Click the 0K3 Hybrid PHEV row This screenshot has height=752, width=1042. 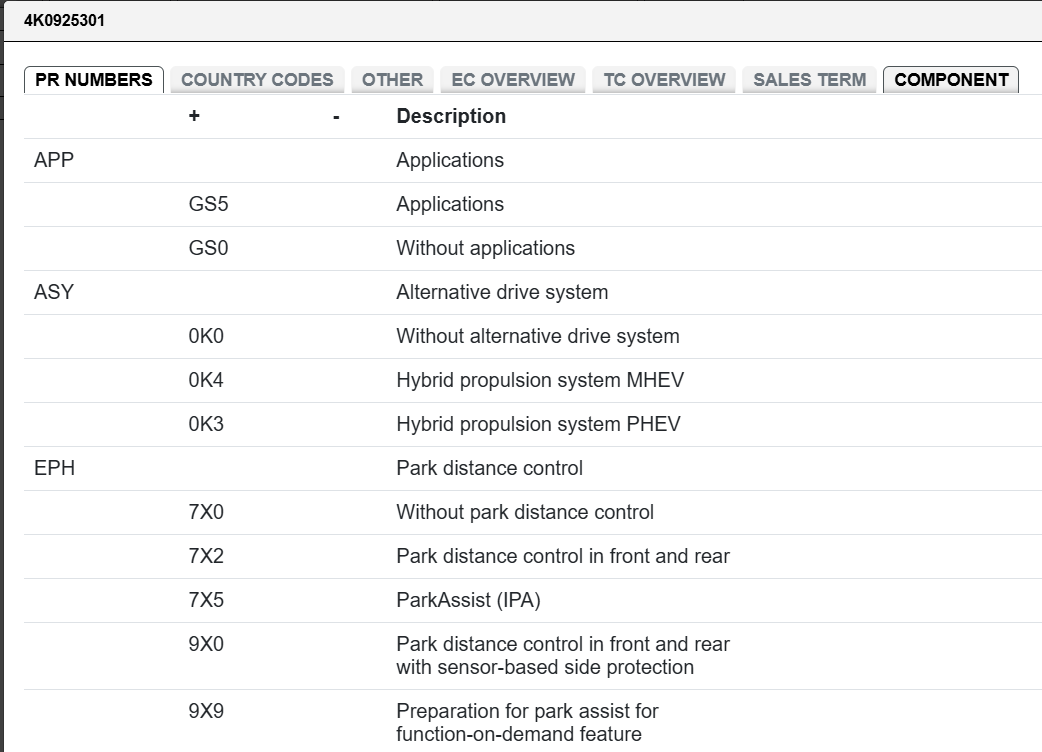click(x=533, y=424)
